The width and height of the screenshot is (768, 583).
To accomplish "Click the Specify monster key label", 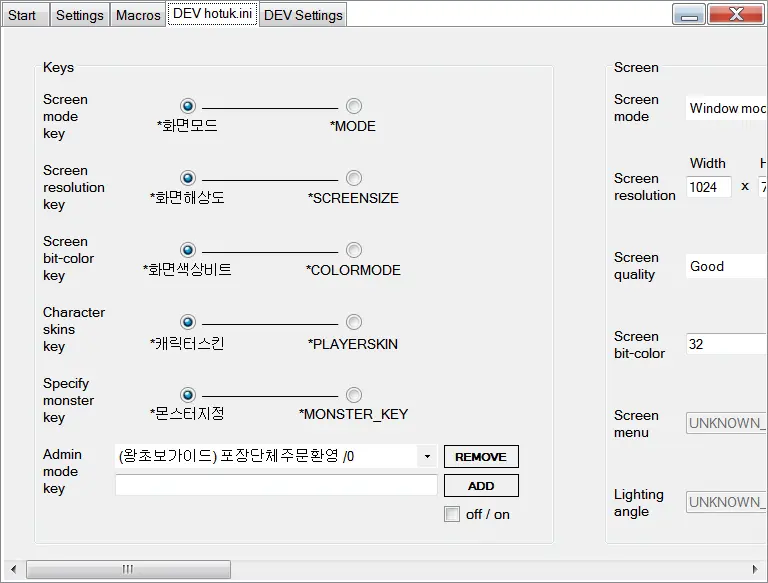I will [x=68, y=400].
